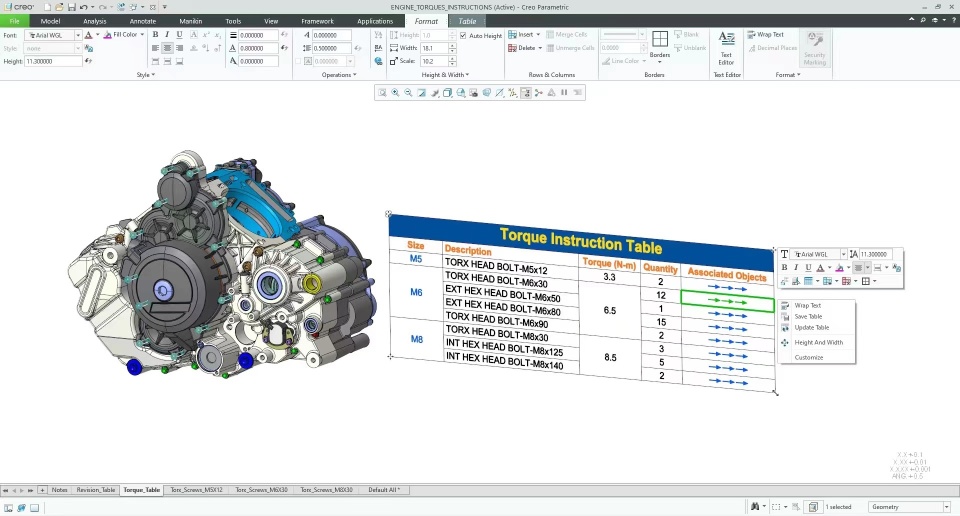The image size is (960, 516).
Task: Click the zoom in icon in graphics toolbar
Action: pyautogui.click(x=395, y=93)
